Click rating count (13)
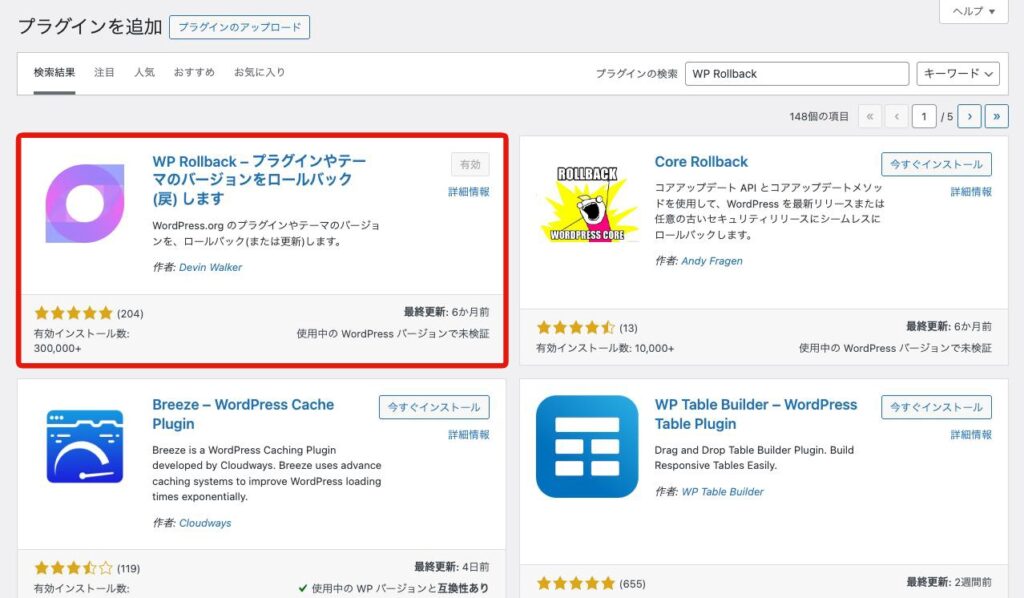The width and height of the screenshot is (1024, 598). 628,328
